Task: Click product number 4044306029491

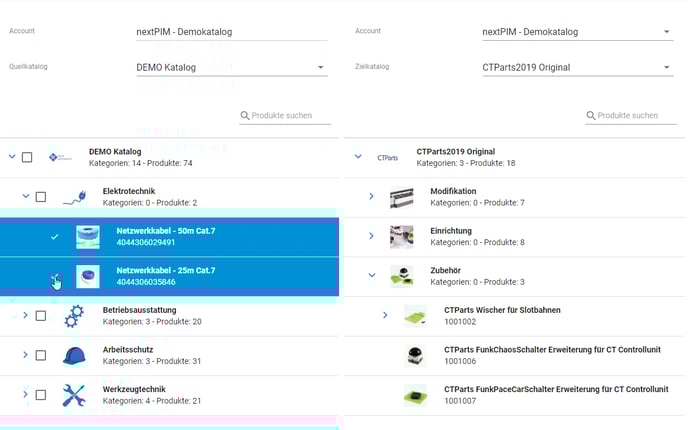Action: pos(146,242)
